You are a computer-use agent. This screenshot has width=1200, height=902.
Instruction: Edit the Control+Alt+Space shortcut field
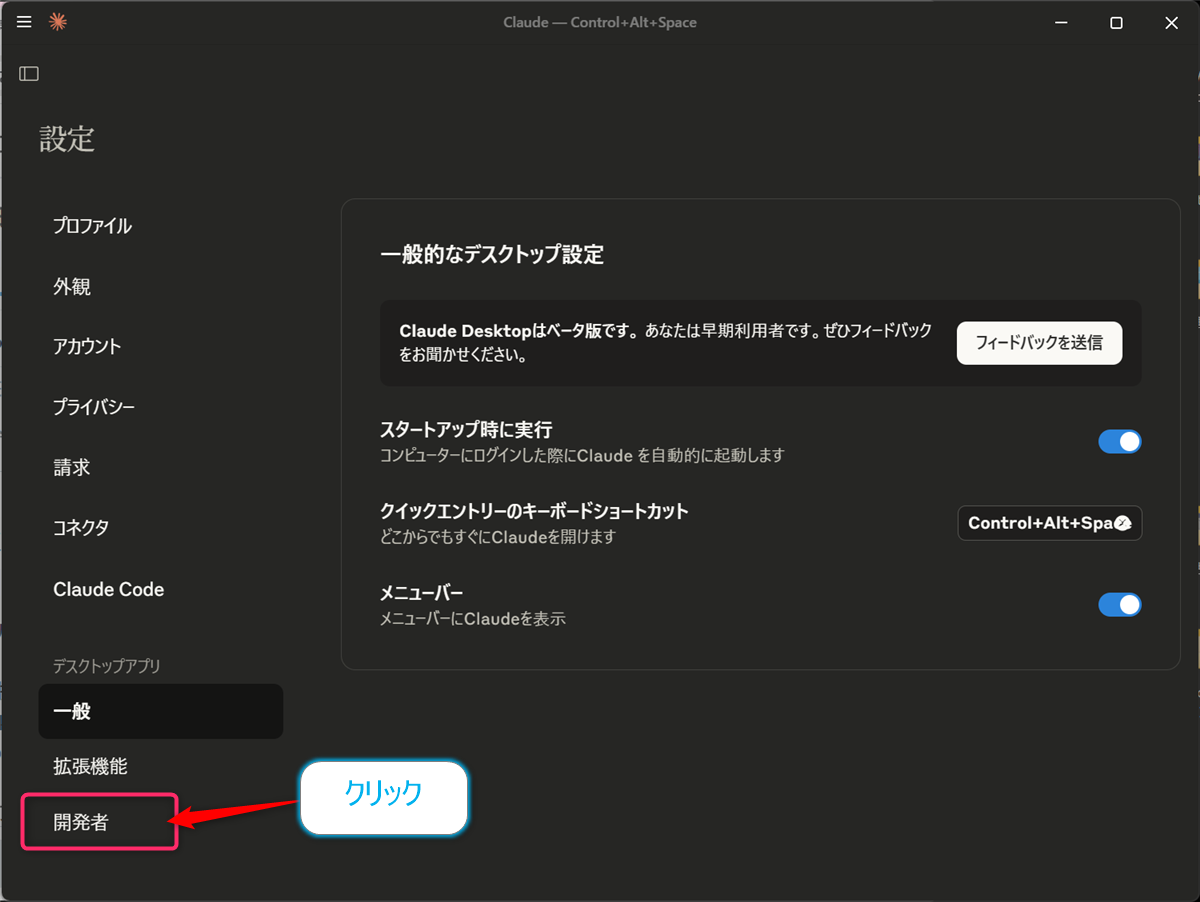coord(1050,523)
